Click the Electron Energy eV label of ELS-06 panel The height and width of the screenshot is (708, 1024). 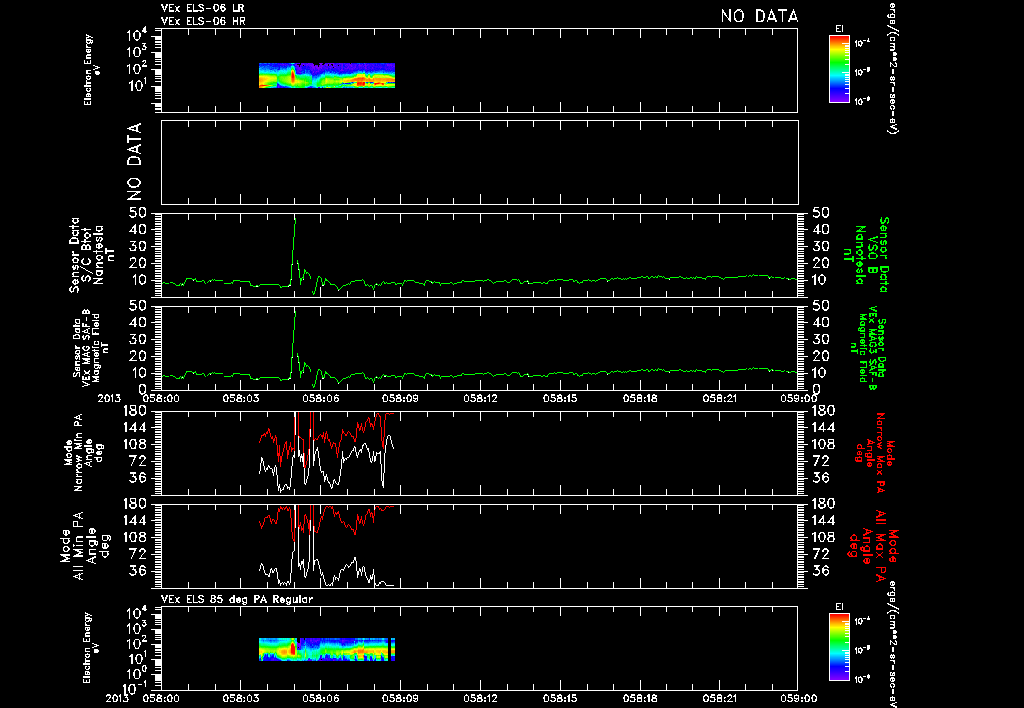(91, 70)
